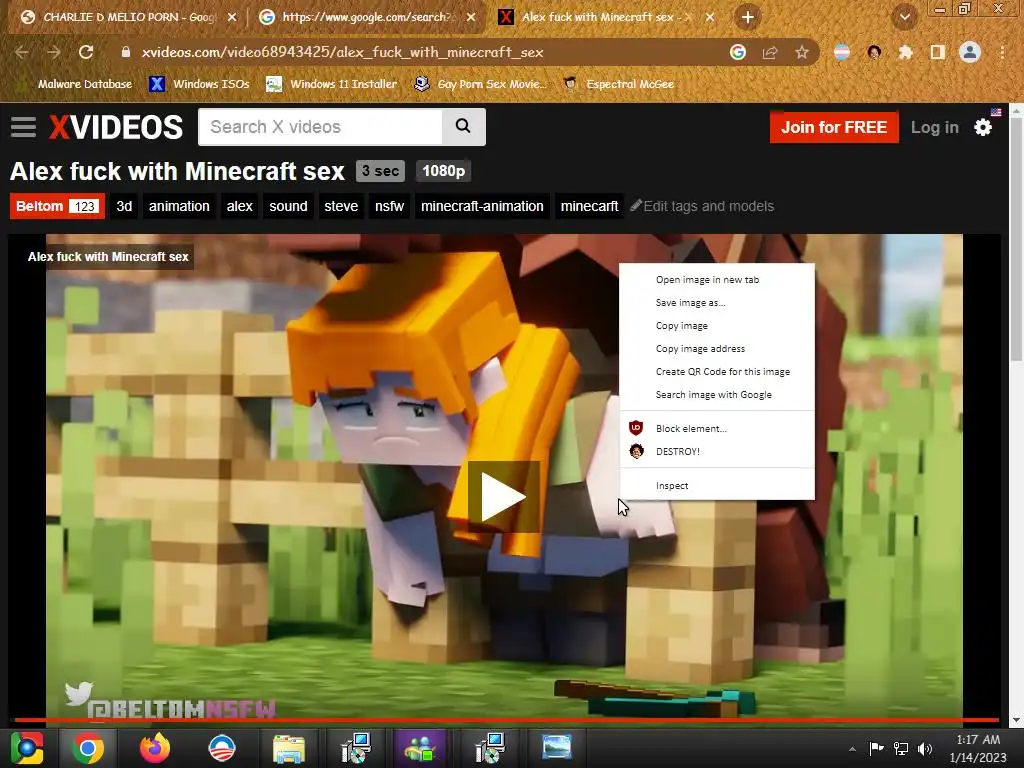Open the Extensions puzzle piece menu
This screenshot has height=768, width=1024.
click(905, 52)
